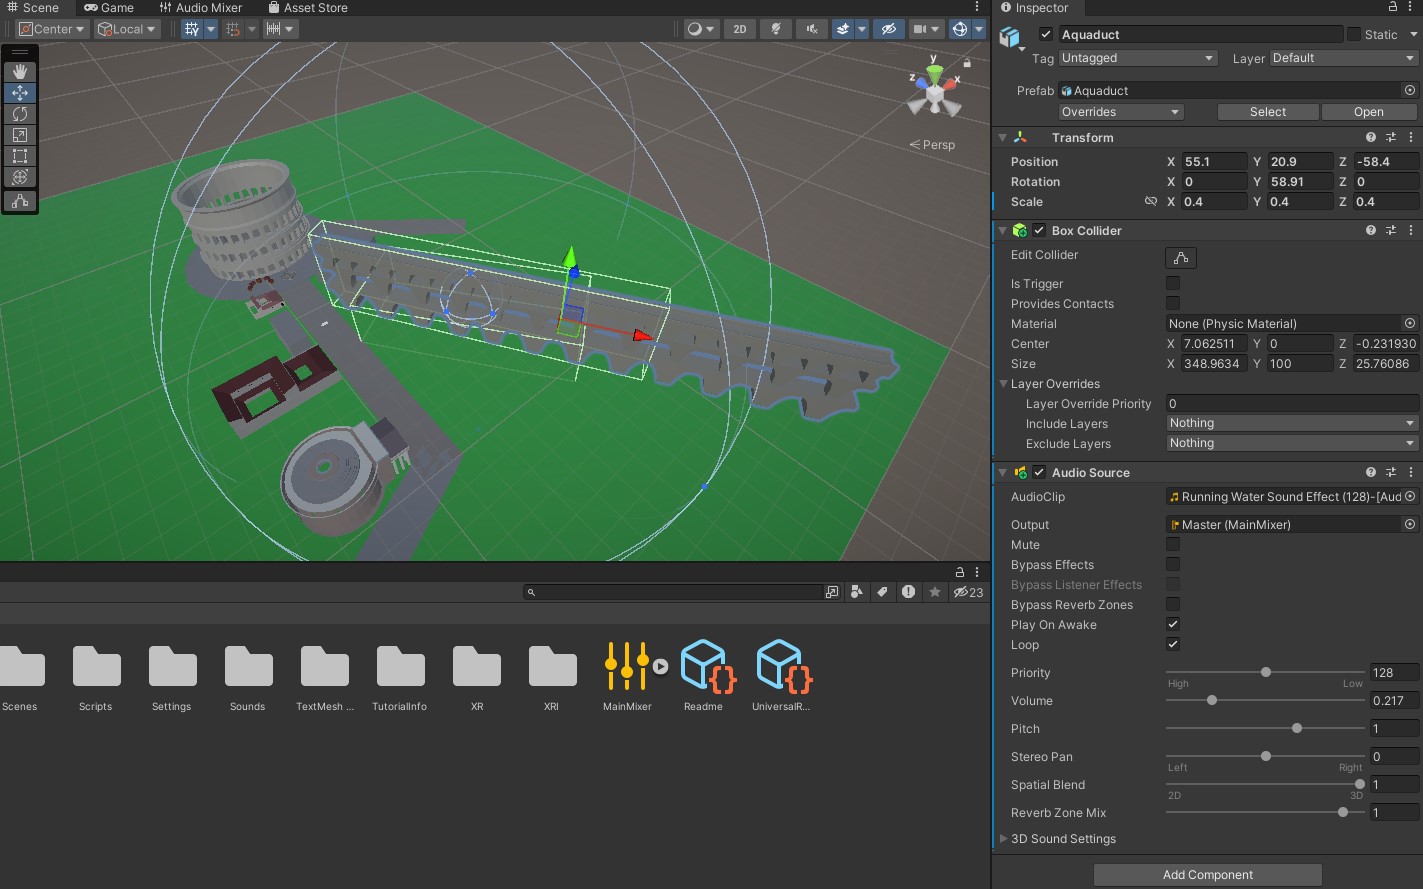Switch to the Game tab

[x=109, y=8]
